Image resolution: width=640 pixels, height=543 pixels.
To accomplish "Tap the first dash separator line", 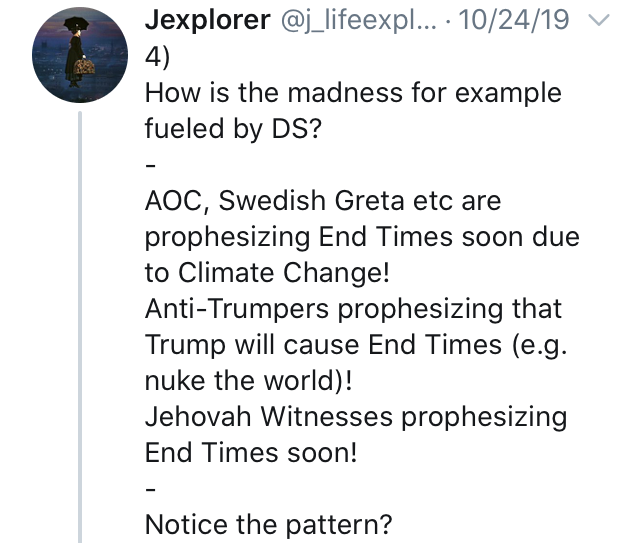I will click(x=150, y=165).
